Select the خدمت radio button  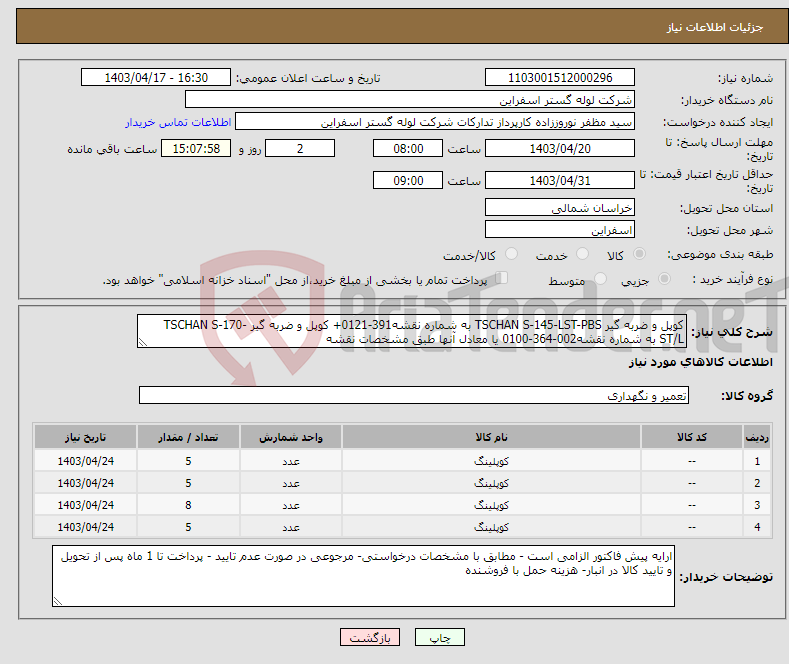tap(582, 254)
